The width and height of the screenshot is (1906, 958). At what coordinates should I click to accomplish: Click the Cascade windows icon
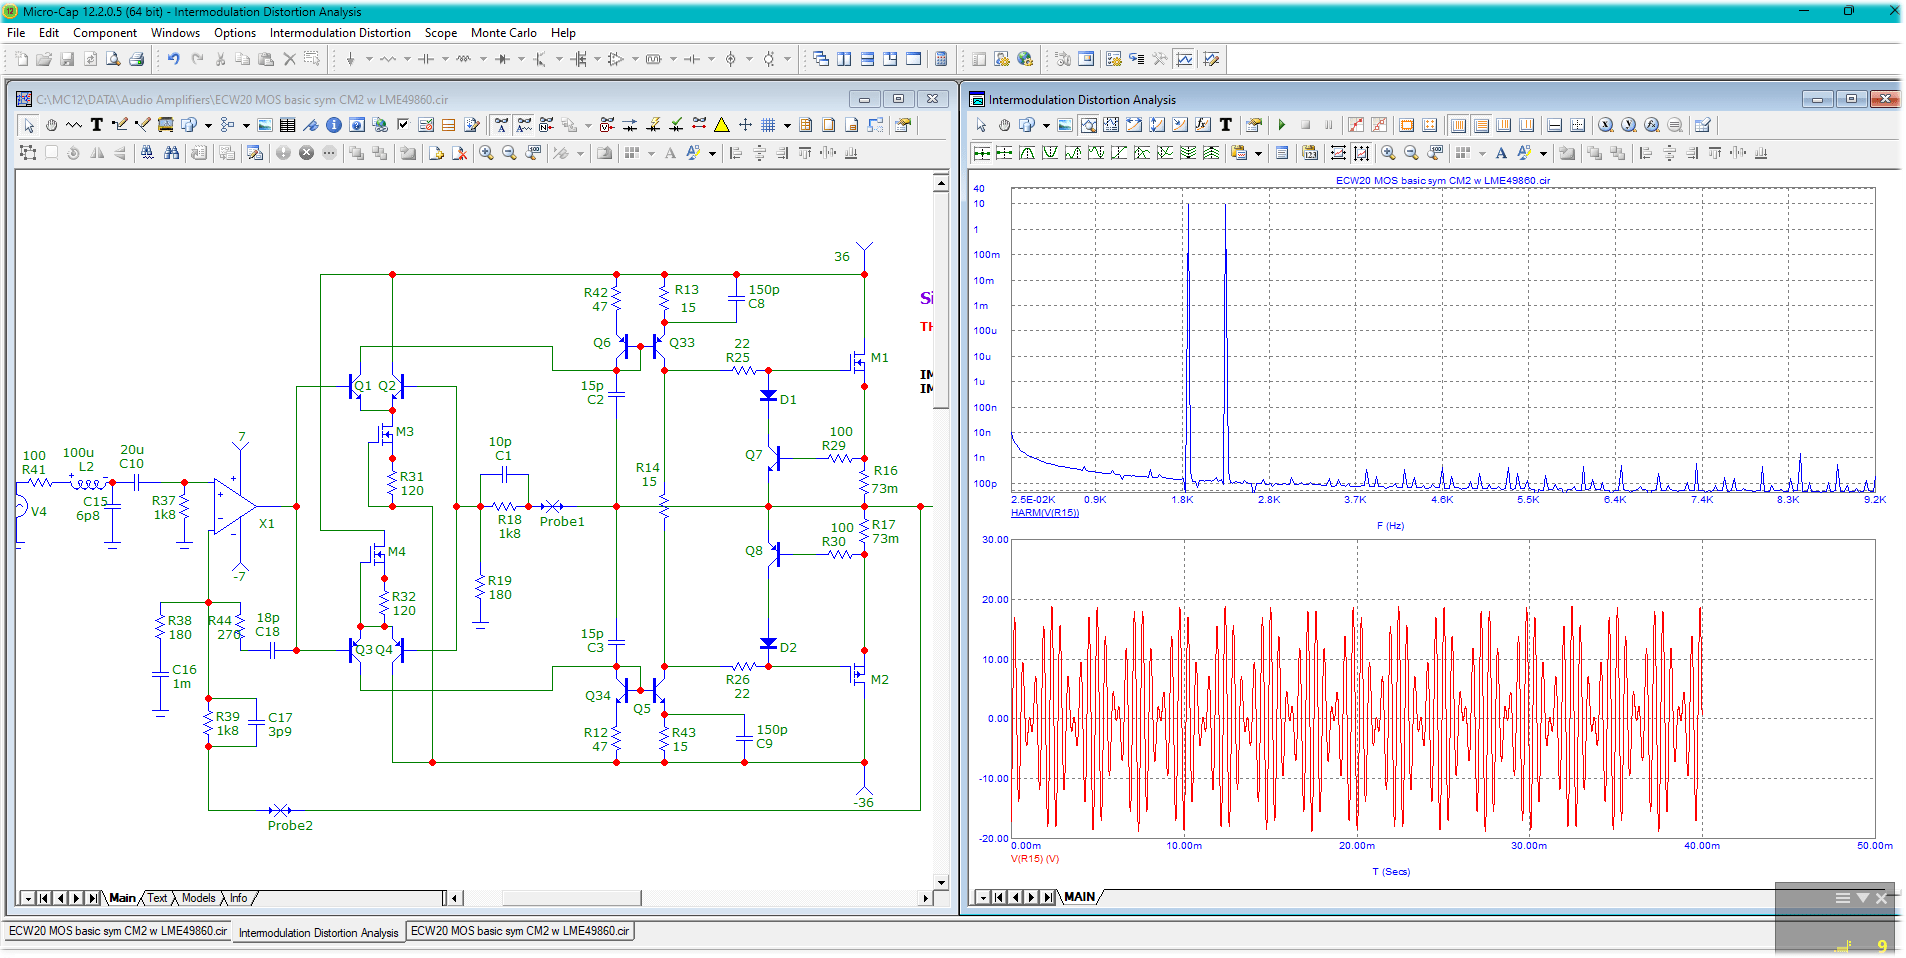[x=821, y=59]
